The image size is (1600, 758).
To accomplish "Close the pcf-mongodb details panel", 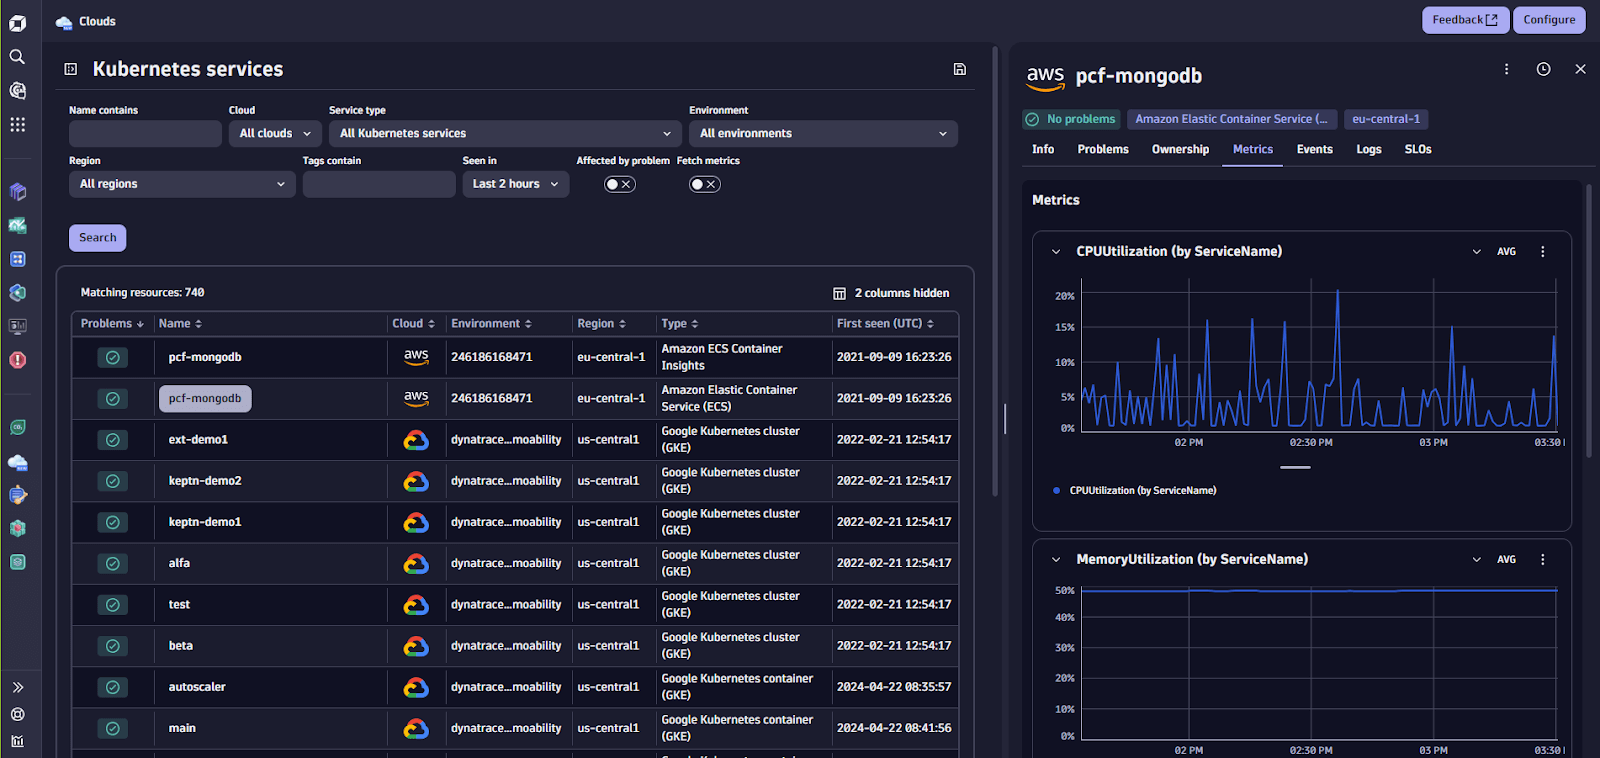I will [x=1580, y=69].
